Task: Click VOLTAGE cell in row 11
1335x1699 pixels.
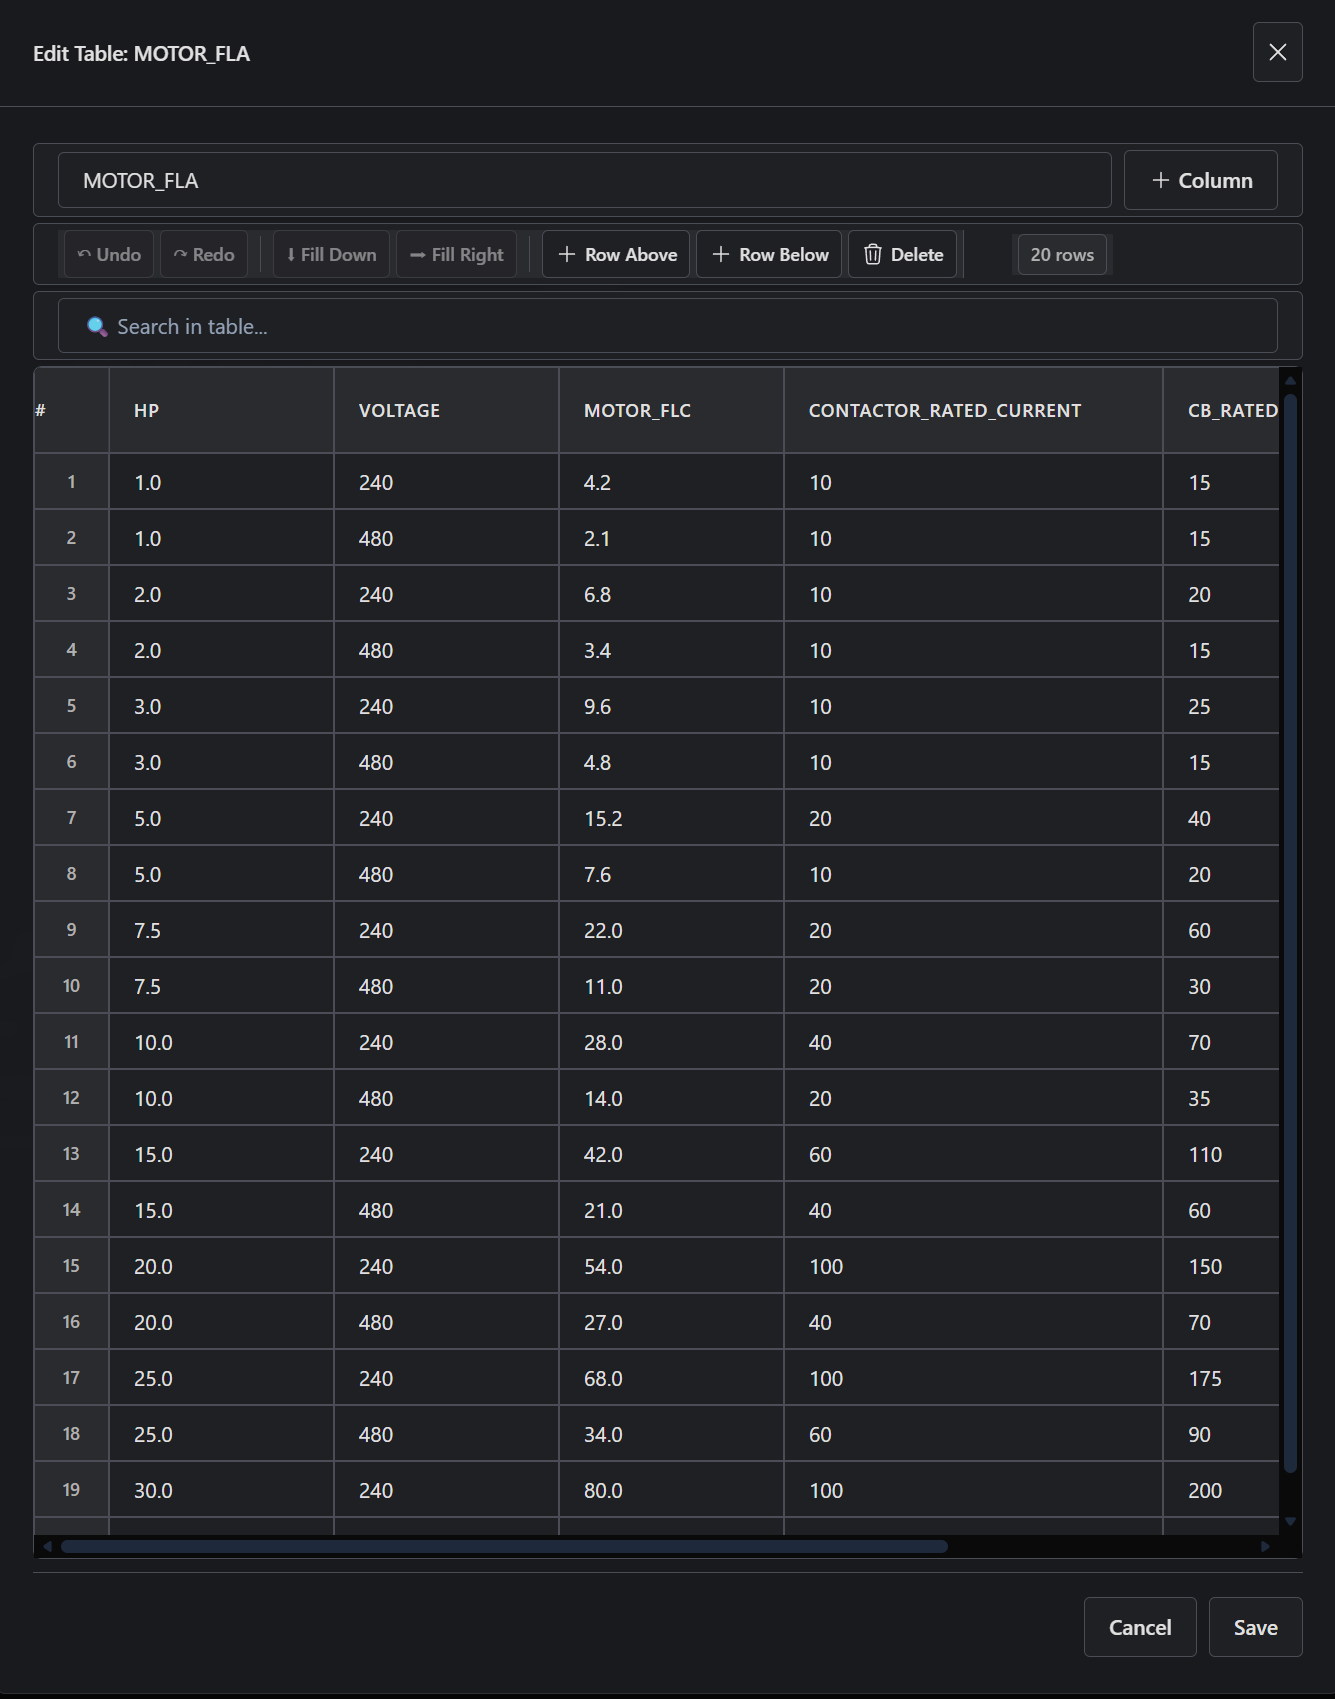Action: point(446,1042)
